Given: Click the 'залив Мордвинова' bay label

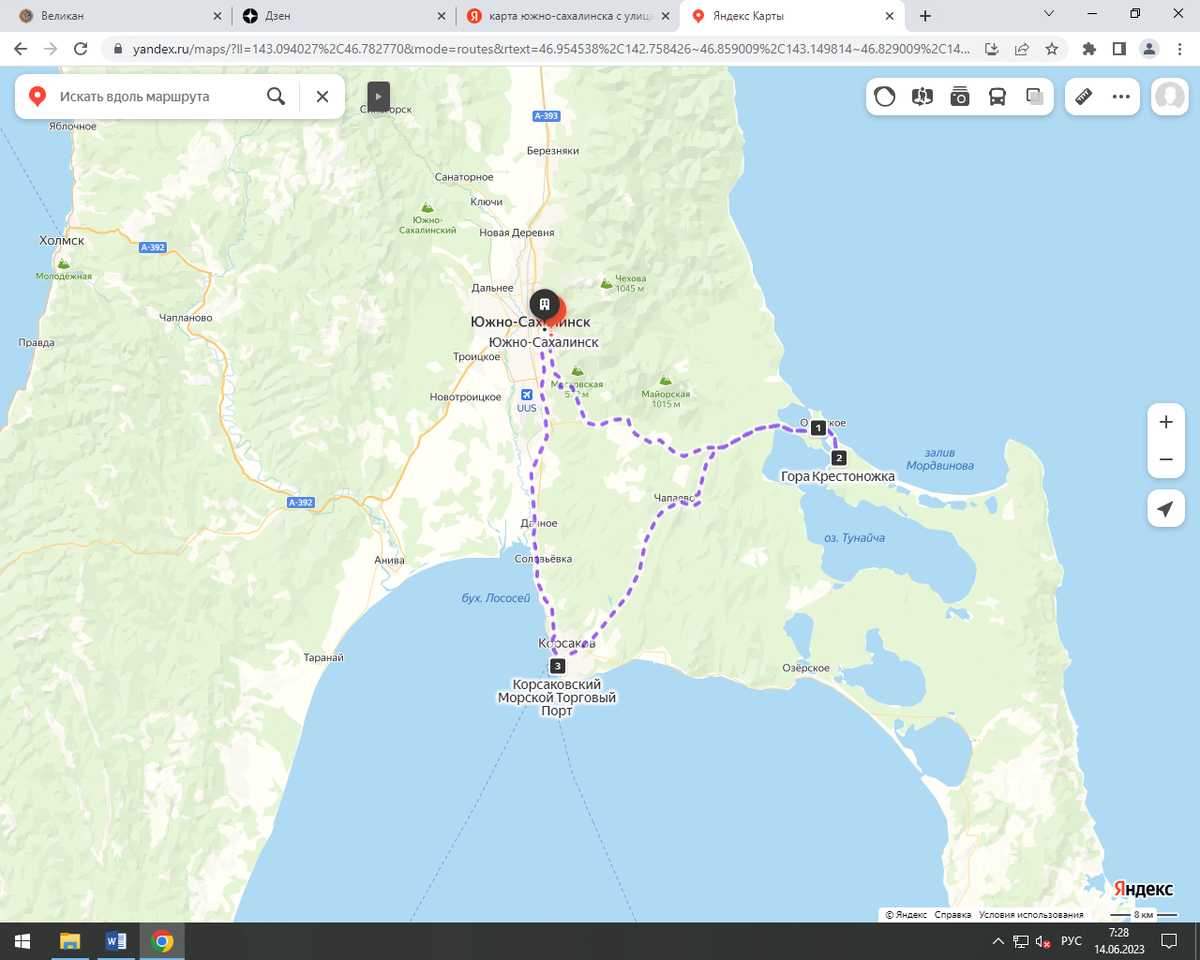Looking at the screenshot, I should [940, 459].
